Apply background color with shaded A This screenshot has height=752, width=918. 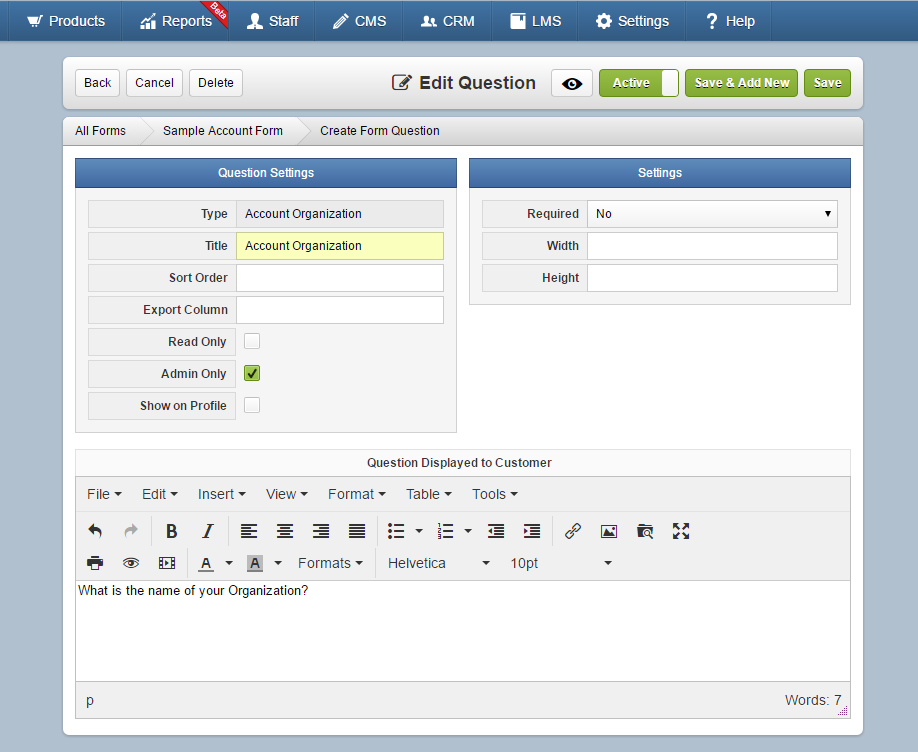(x=255, y=563)
